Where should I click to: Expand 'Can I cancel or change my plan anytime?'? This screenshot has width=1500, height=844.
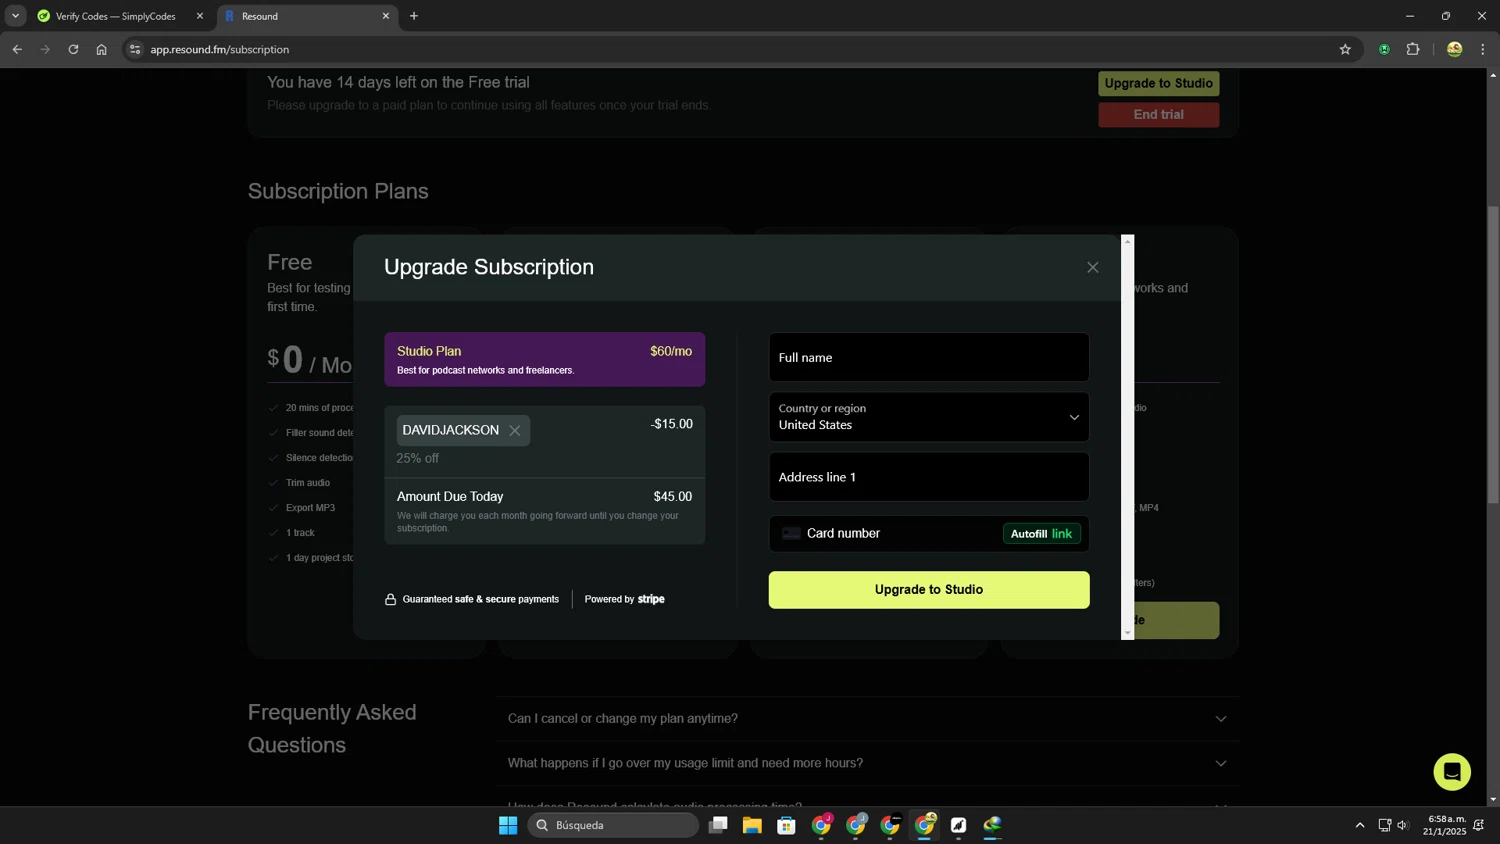point(867,719)
